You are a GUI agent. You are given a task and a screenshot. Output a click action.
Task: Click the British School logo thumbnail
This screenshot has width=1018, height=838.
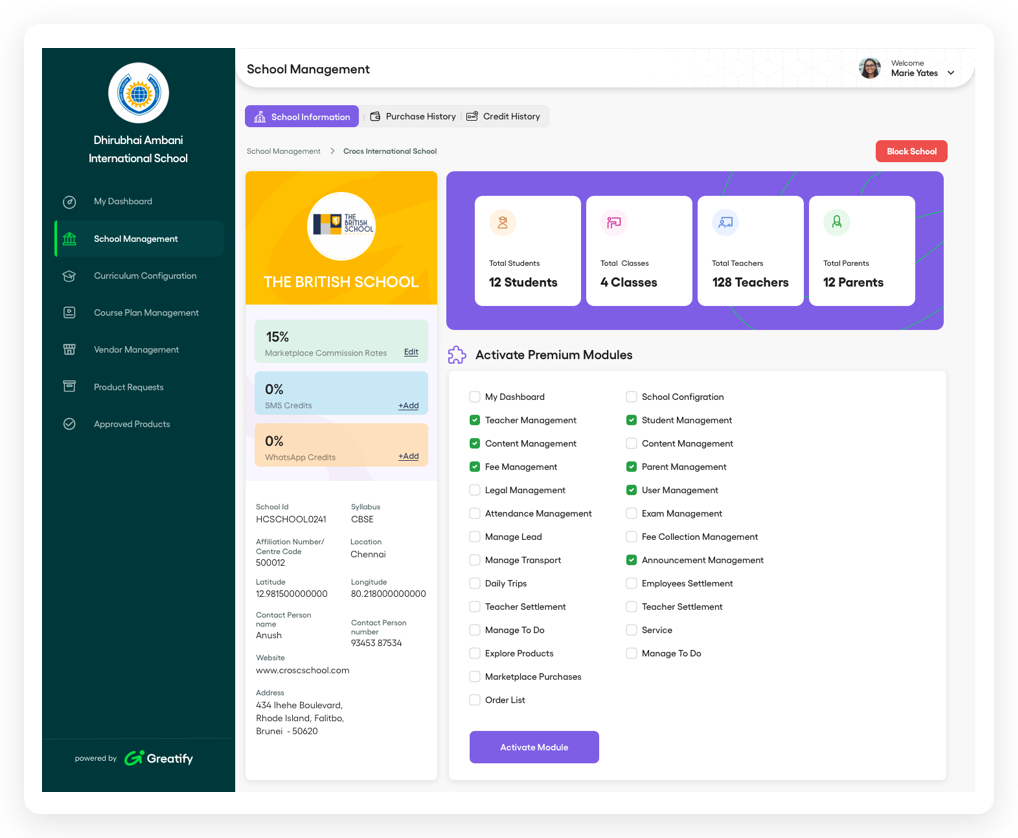point(341,226)
